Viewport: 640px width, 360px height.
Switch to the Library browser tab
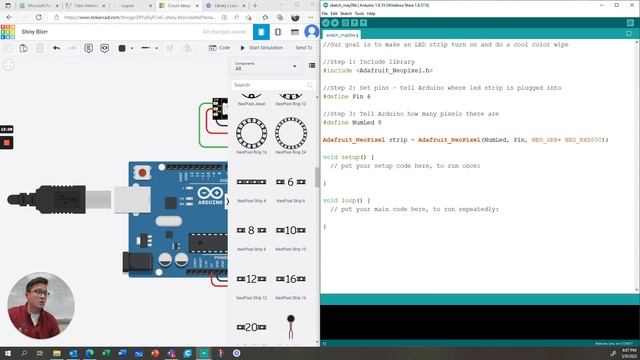[x=225, y=6]
